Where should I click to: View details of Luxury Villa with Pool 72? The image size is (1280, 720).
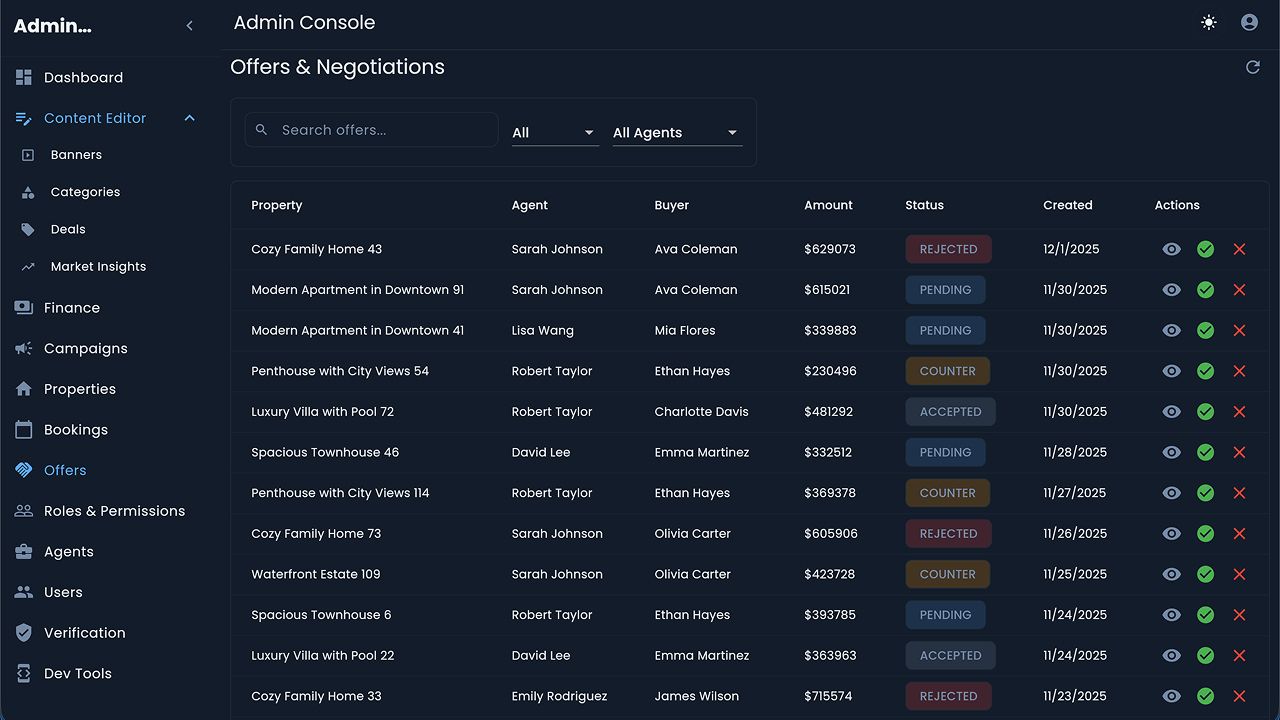(x=1171, y=412)
